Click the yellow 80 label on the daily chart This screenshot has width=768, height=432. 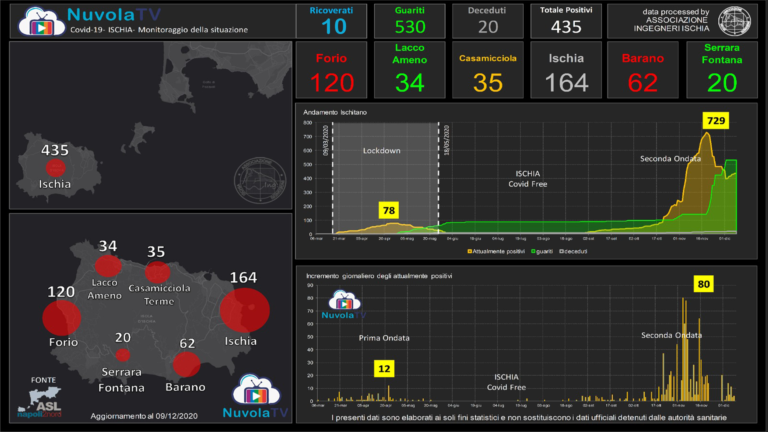tap(703, 283)
